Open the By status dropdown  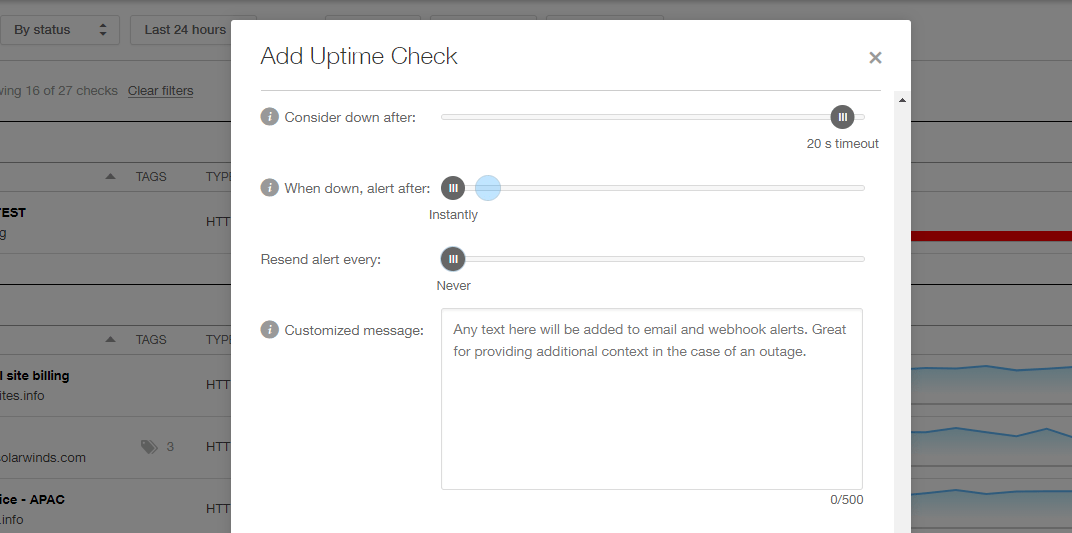[x=59, y=30]
